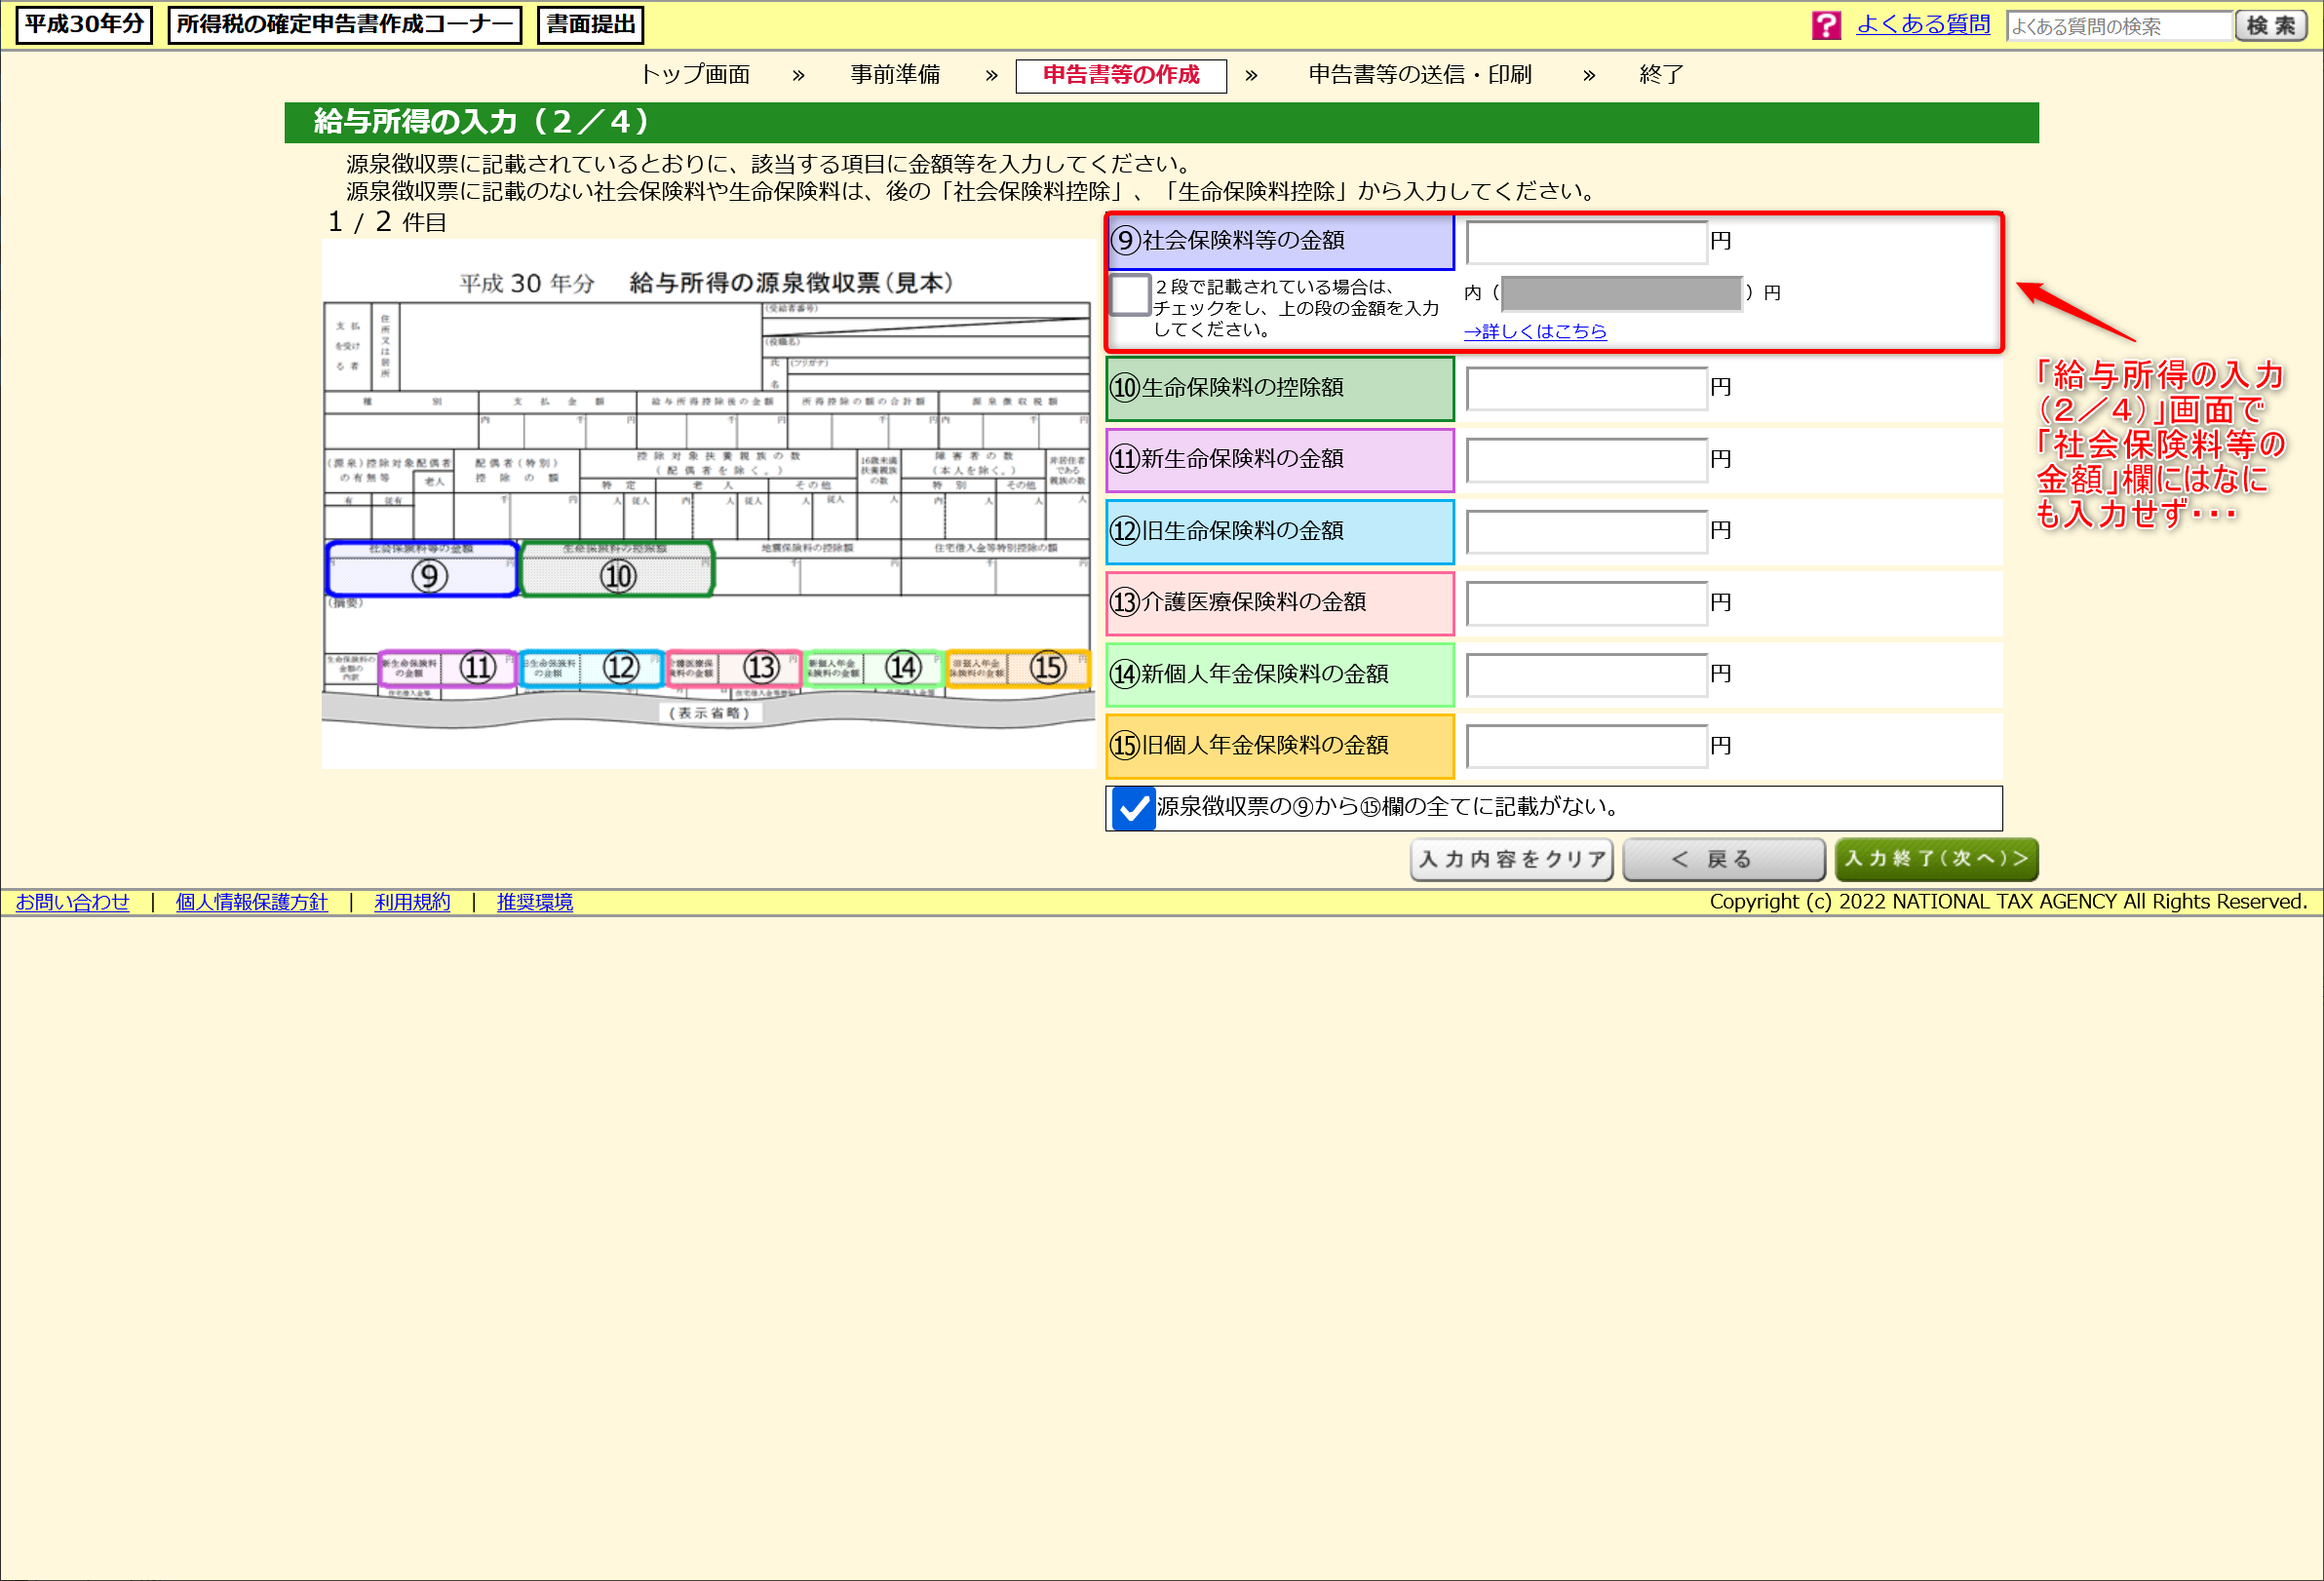
Task: Click the ⑬介護医療保険料の金額 pink label
Action: click(1280, 603)
